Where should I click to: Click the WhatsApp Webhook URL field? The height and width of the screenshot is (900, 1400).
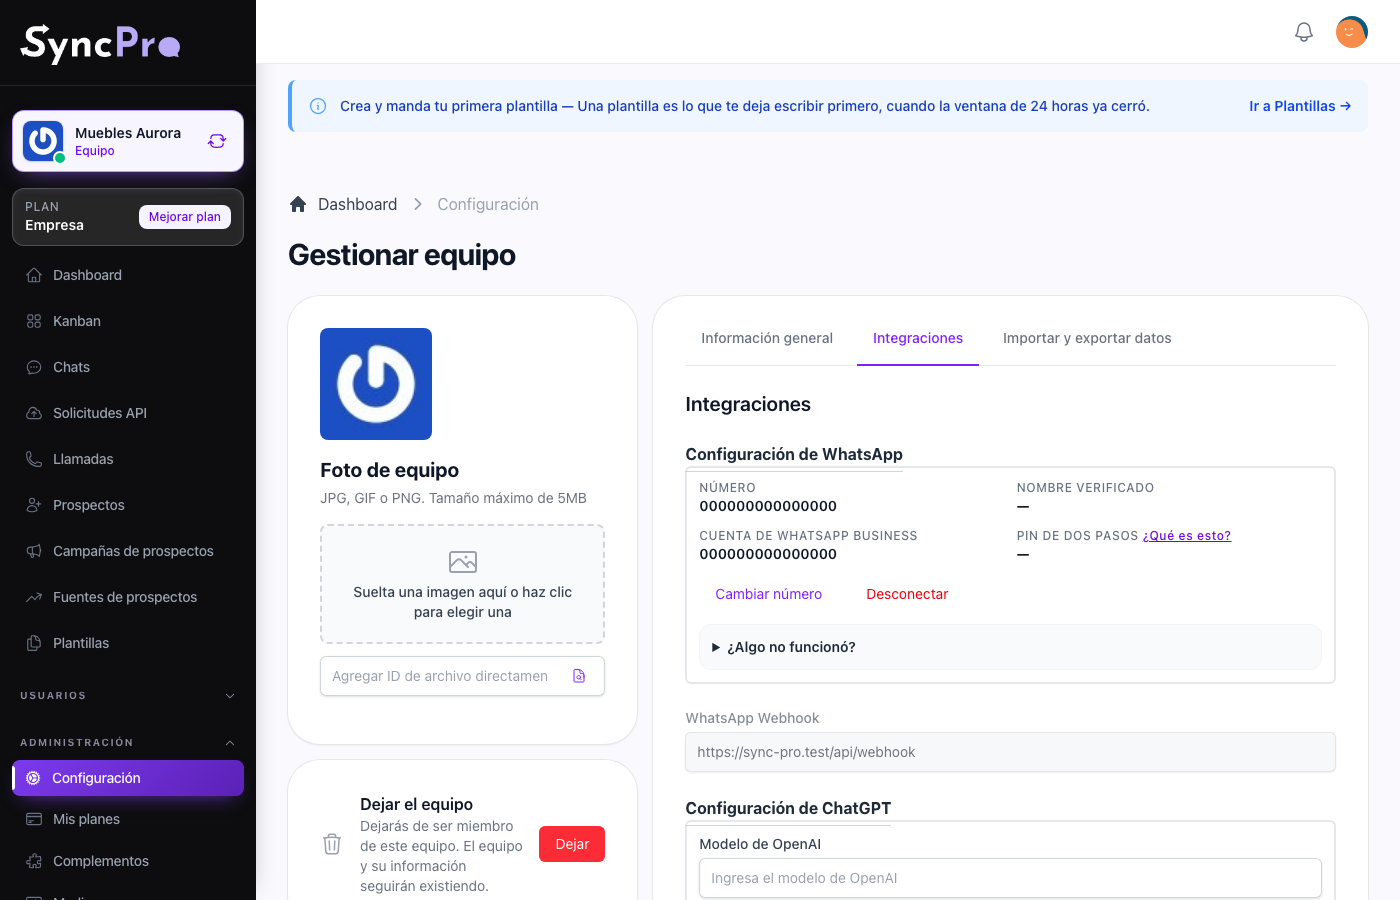pyautogui.click(x=1010, y=752)
